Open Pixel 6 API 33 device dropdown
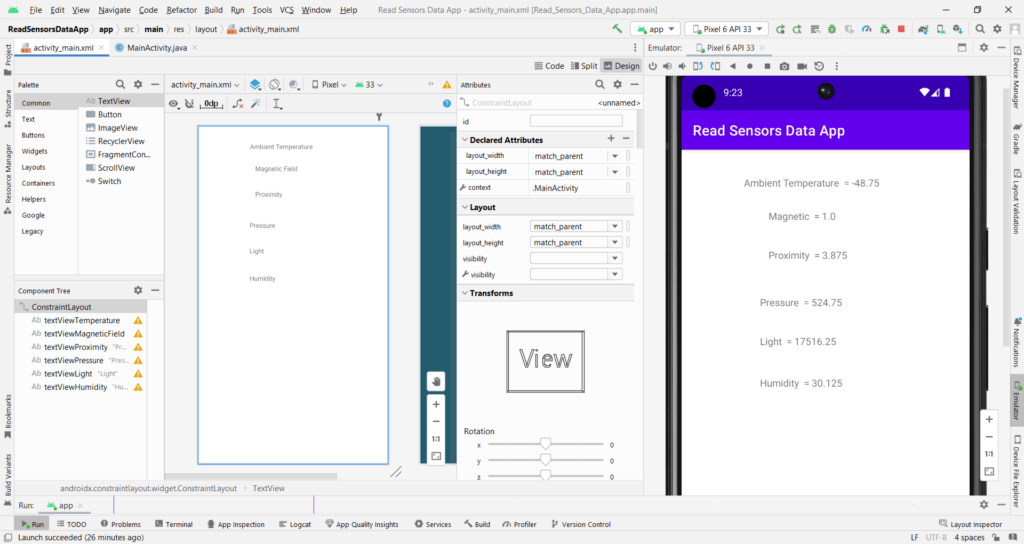Screen dimensions: 1024x544 pyautogui.click(x=727, y=29)
